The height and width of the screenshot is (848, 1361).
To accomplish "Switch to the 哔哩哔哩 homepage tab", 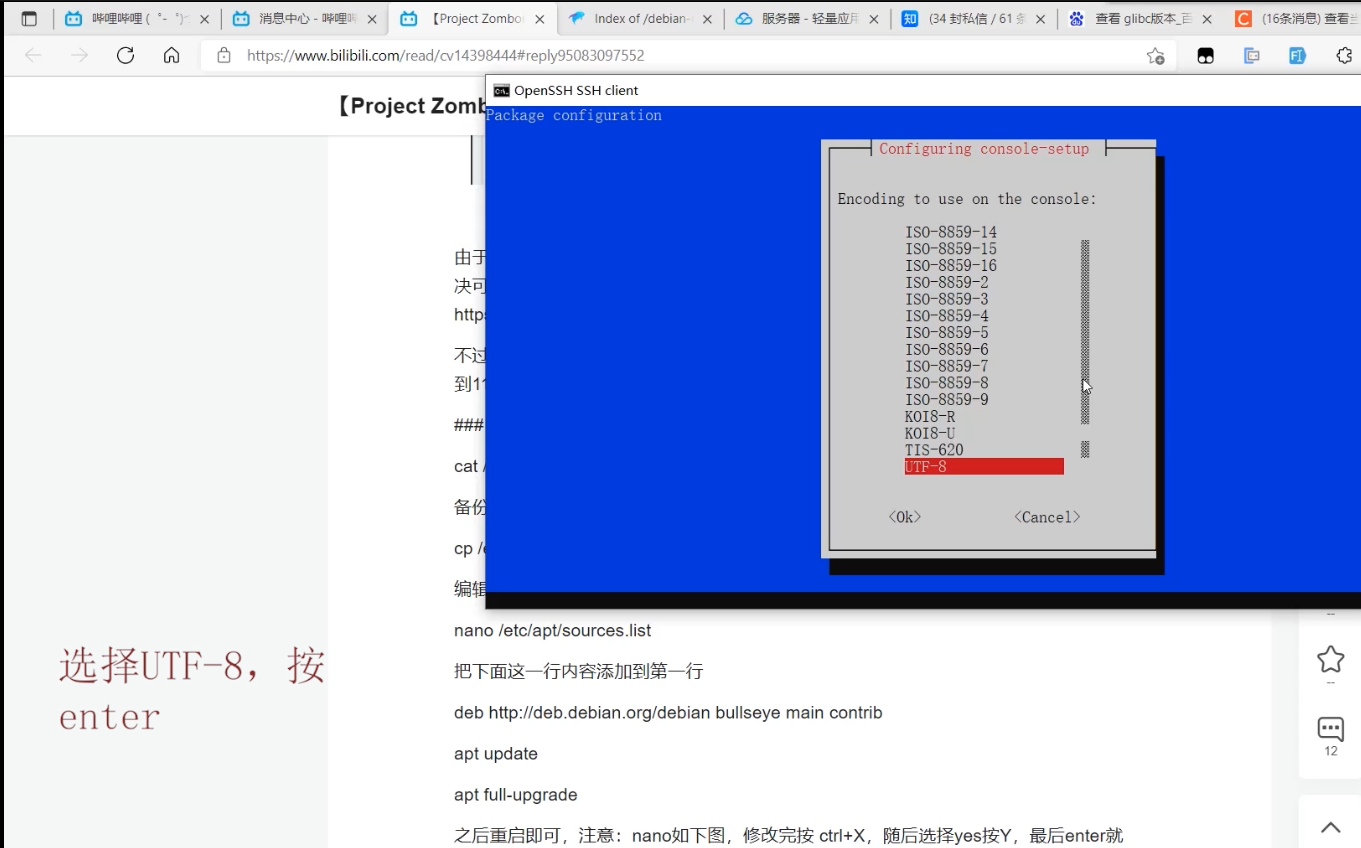I will pos(138,18).
